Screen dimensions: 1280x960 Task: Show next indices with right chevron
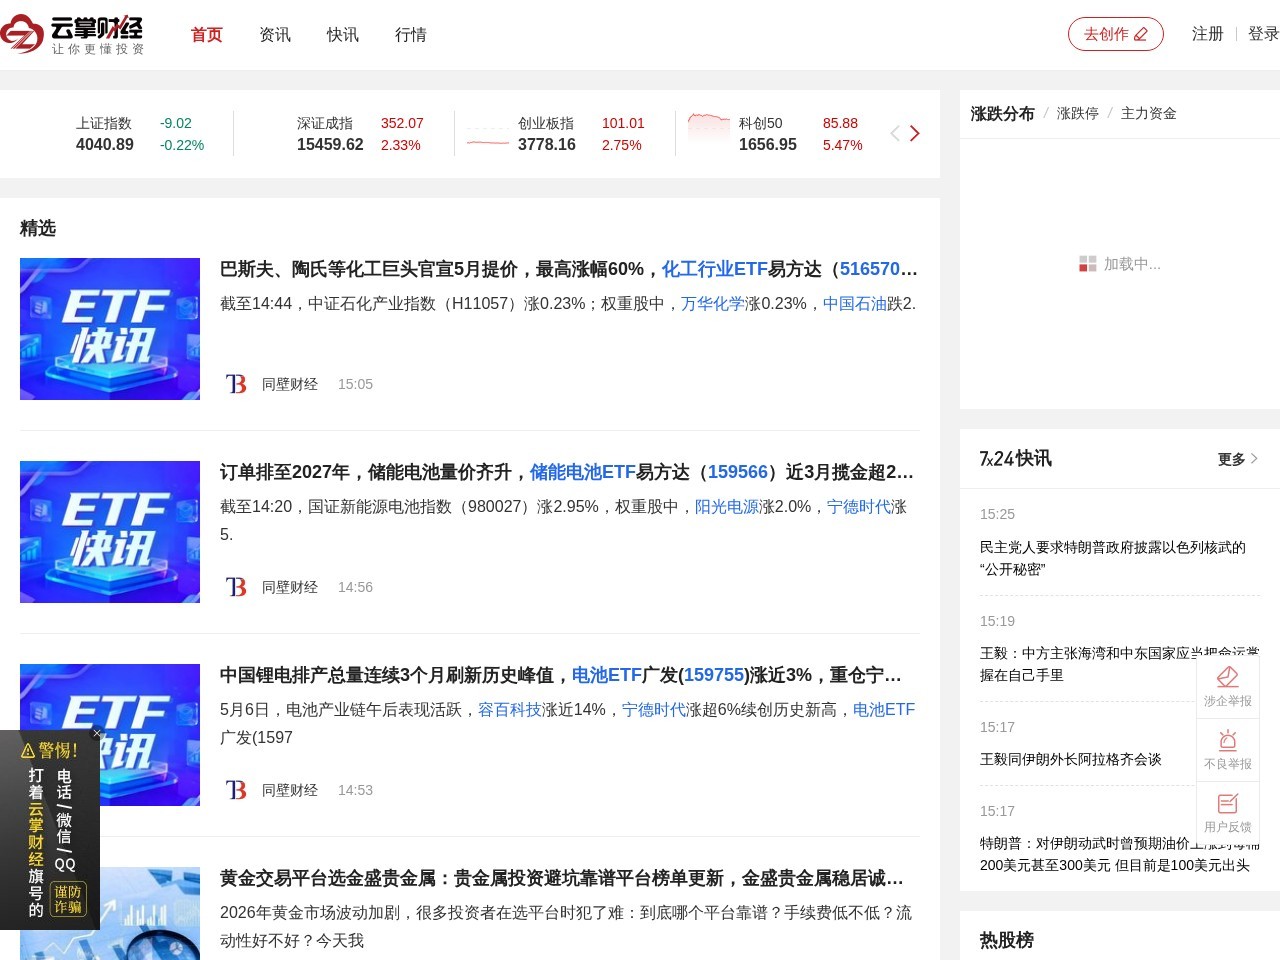coord(914,134)
